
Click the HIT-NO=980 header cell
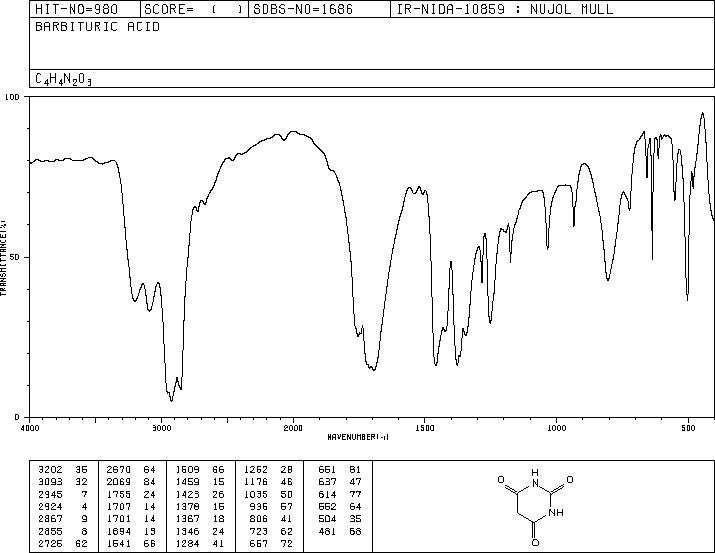[85, 9]
